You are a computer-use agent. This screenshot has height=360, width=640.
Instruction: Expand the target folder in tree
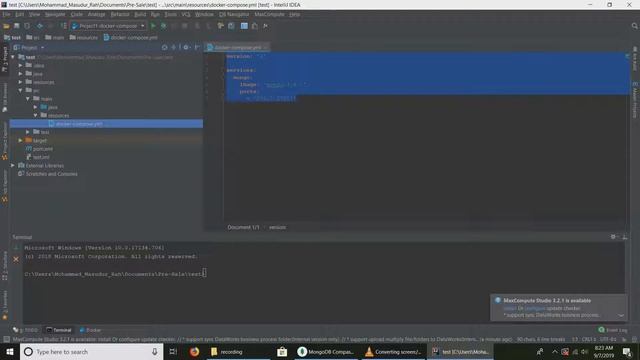coord(20,140)
